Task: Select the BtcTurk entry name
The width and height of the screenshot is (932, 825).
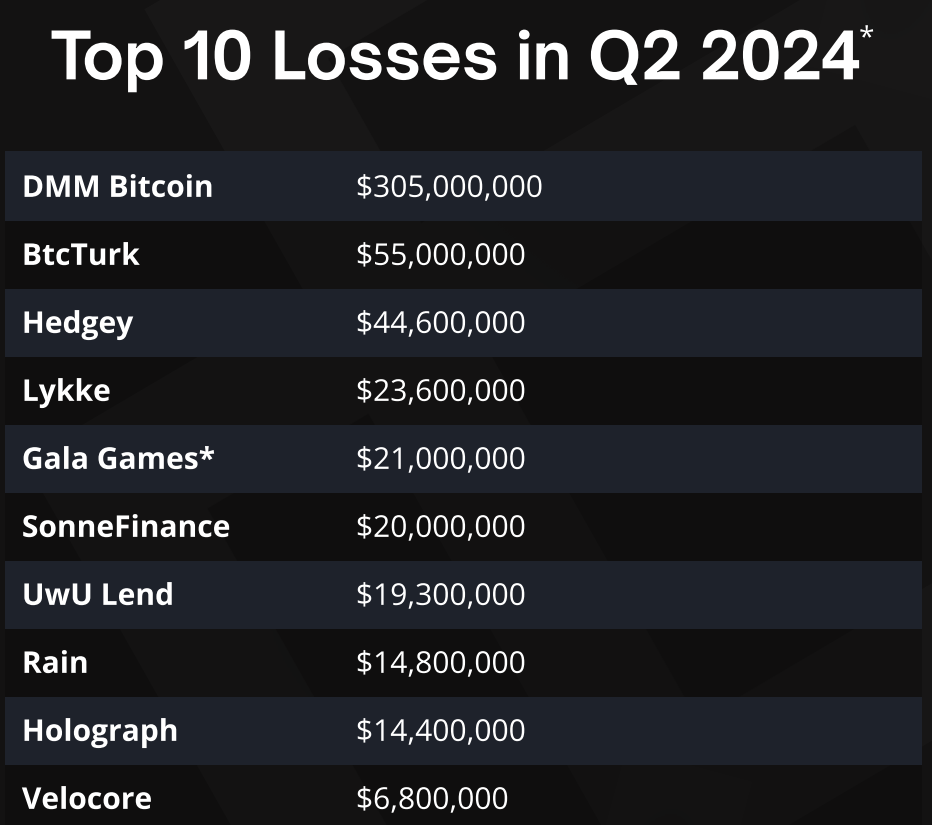Action: (x=81, y=254)
